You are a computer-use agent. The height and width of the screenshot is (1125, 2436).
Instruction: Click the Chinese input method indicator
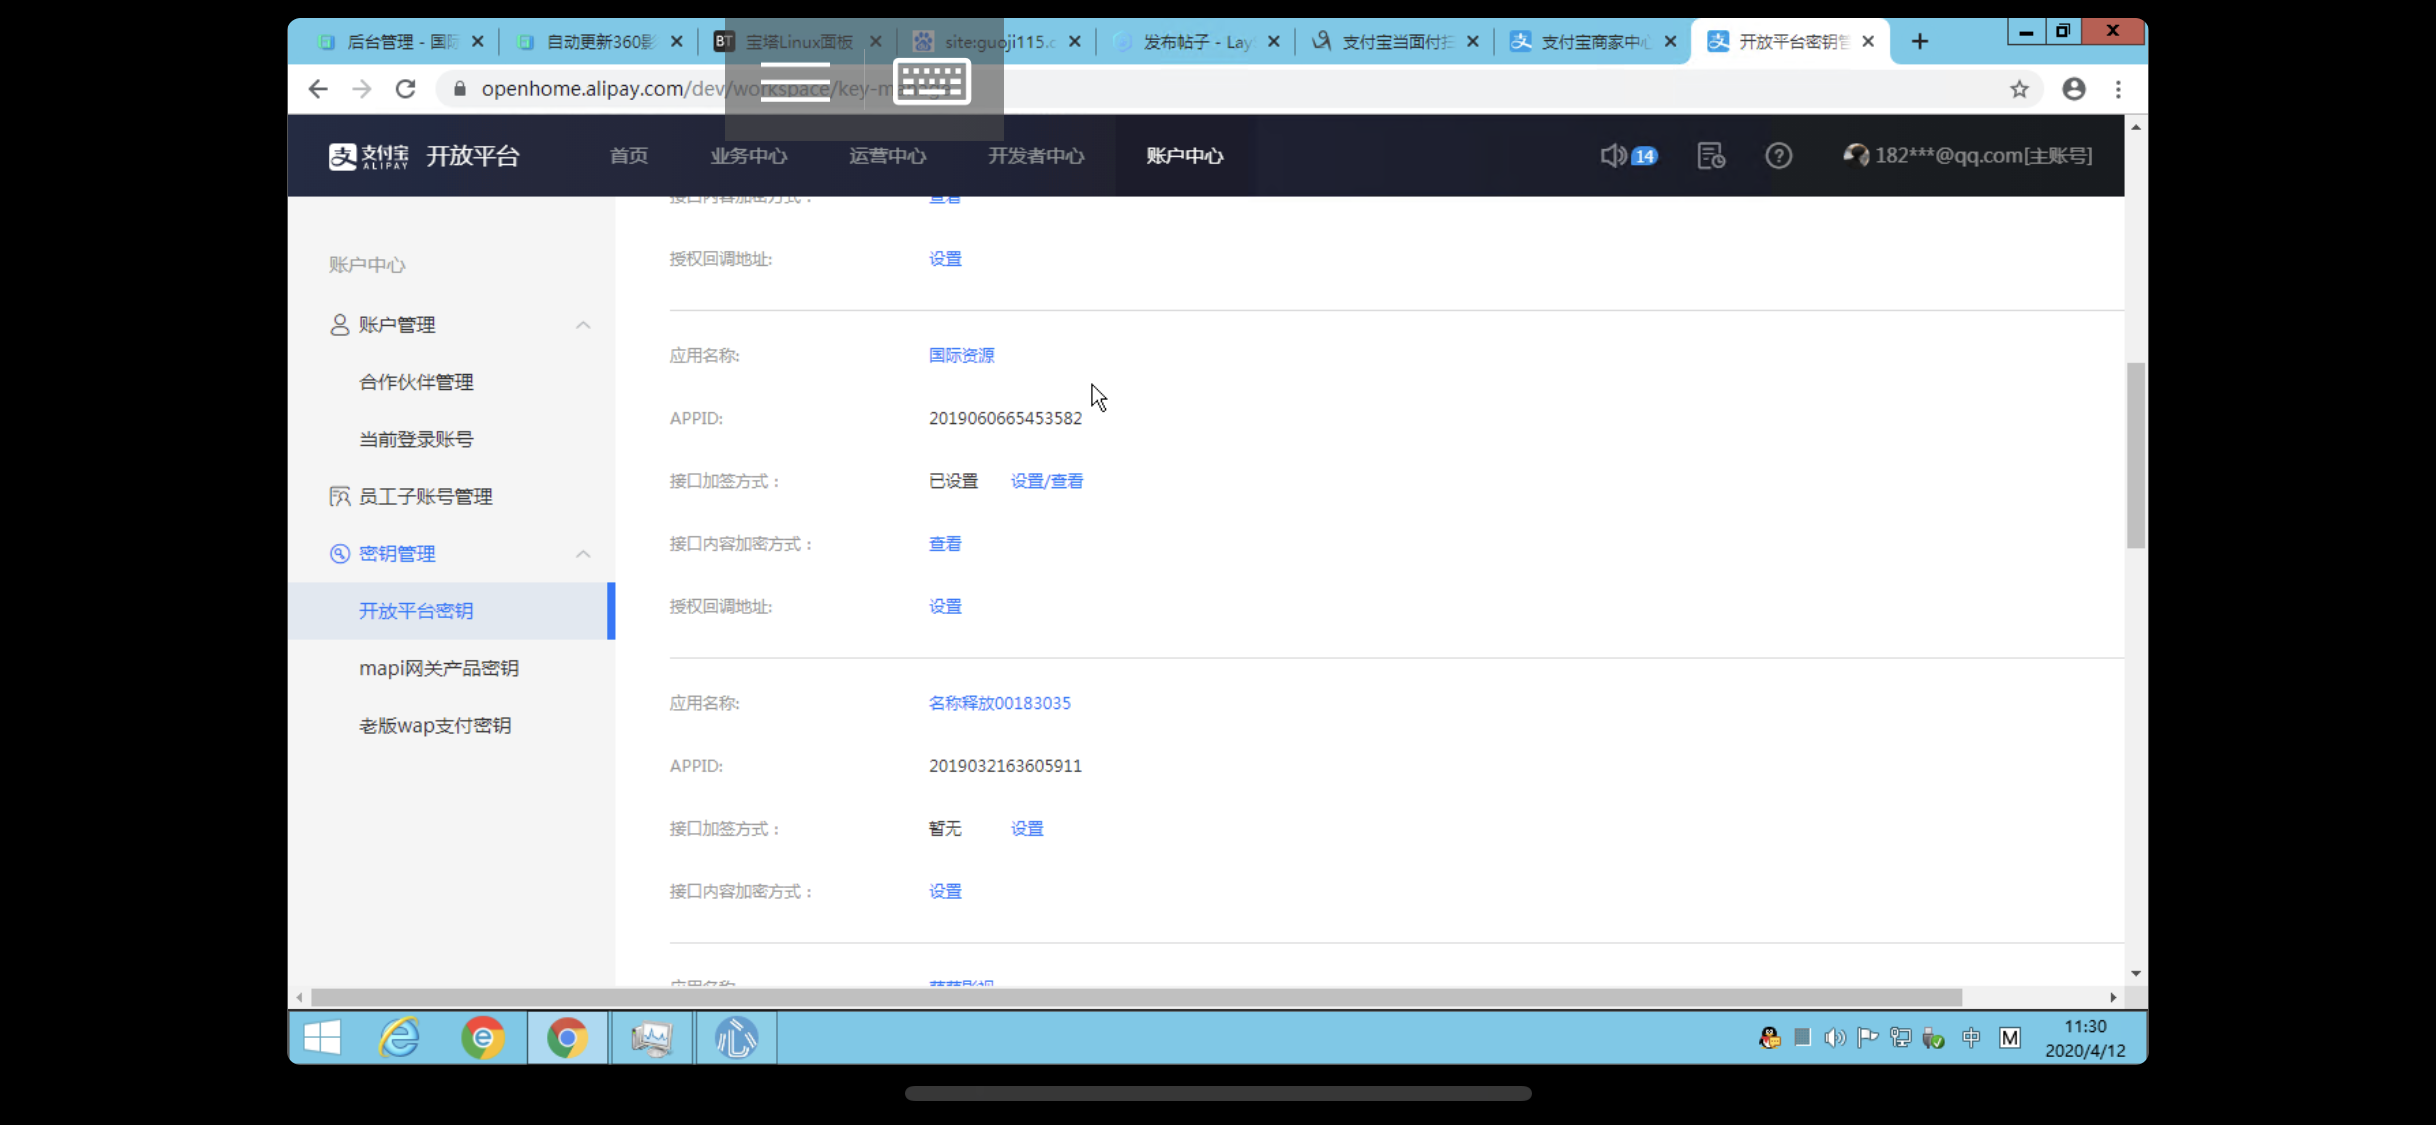(1971, 1038)
